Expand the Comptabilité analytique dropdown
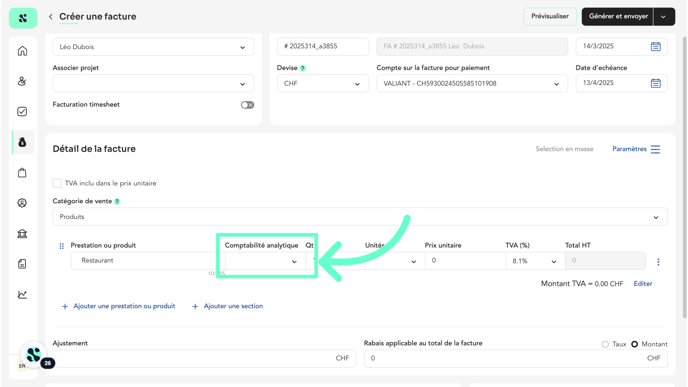Image resolution: width=688 pixels, height=387 pixels. pos(262,261)
